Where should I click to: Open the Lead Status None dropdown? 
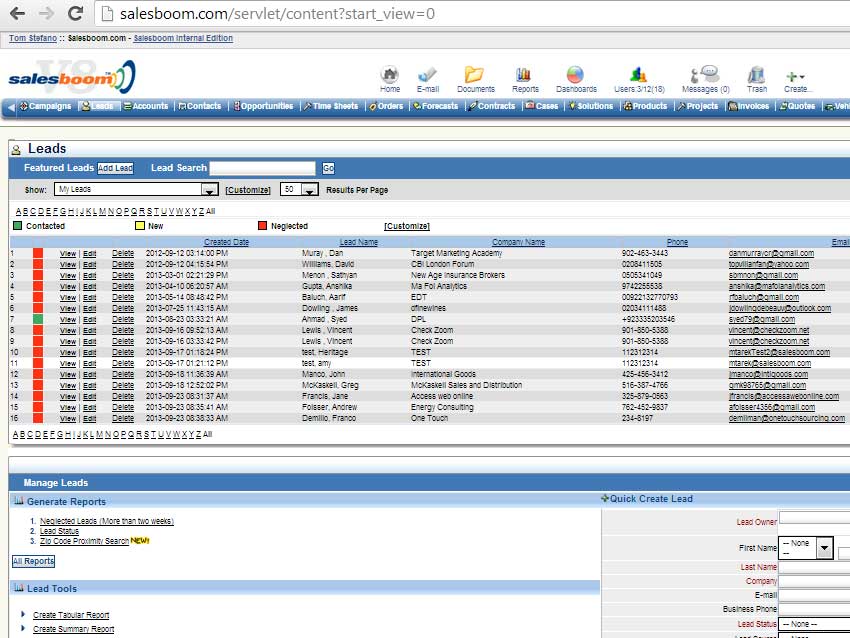point(814,624)
